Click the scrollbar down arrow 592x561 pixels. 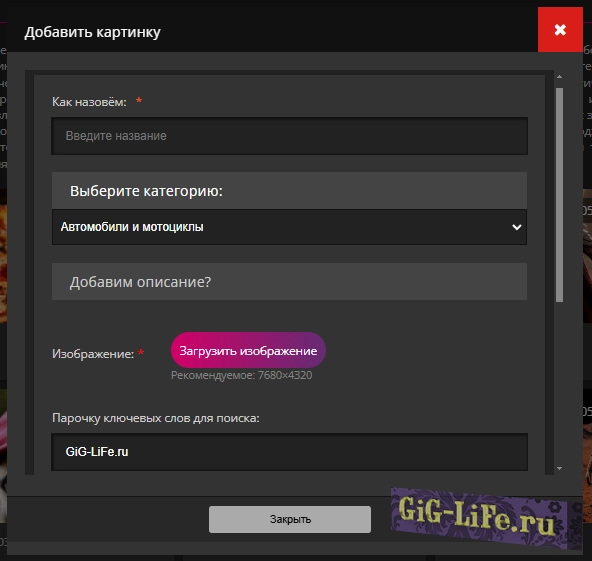click(x=560, y=468)
